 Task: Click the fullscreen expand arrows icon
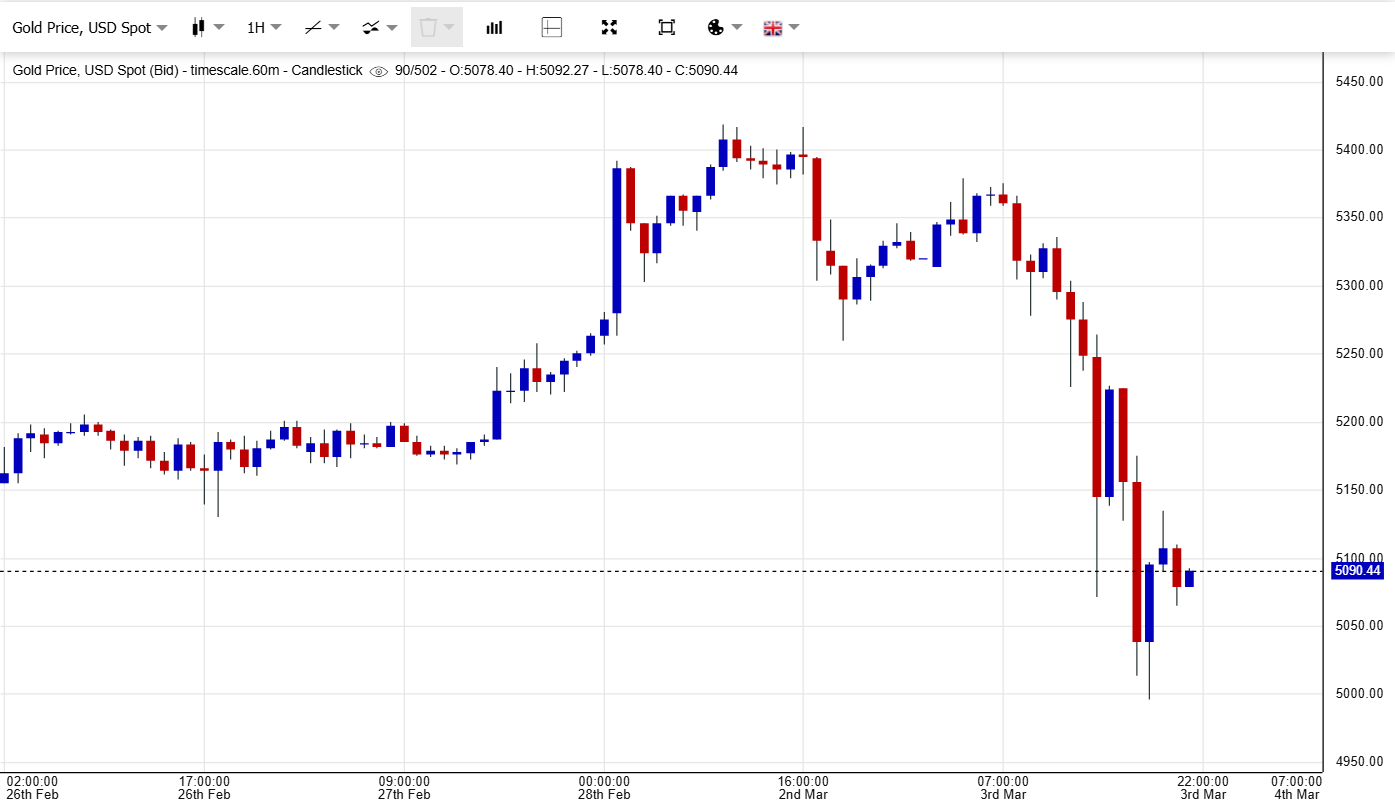tap(609, 28)
